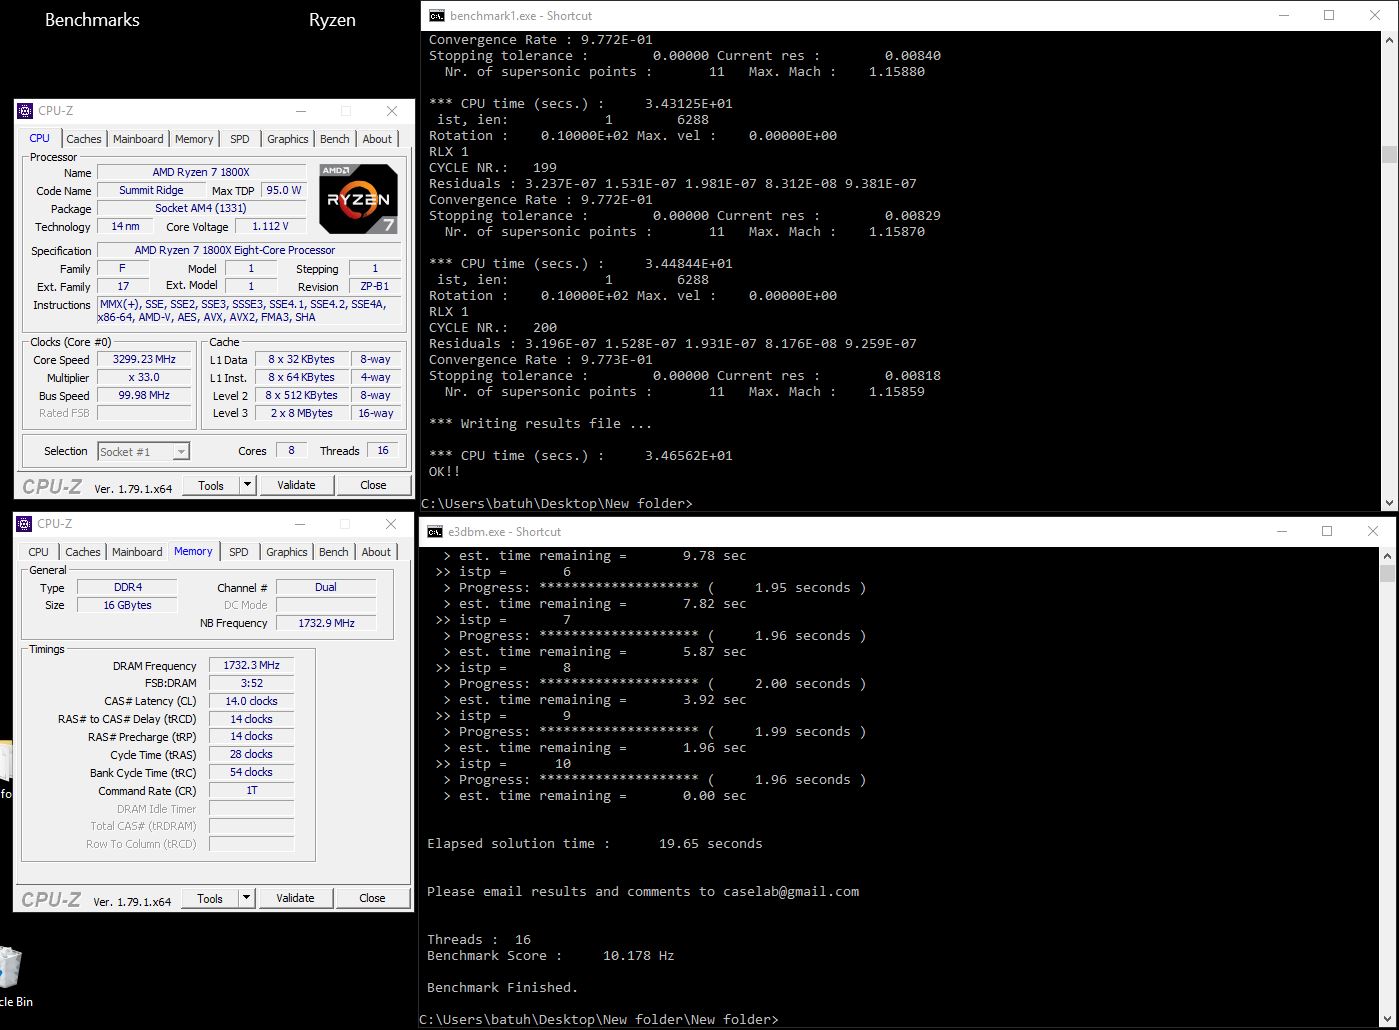Click the Elapsed solution time 19.65 seconds line
This screenshot has height=1030, width=1399.
click(x=595, y=844)
